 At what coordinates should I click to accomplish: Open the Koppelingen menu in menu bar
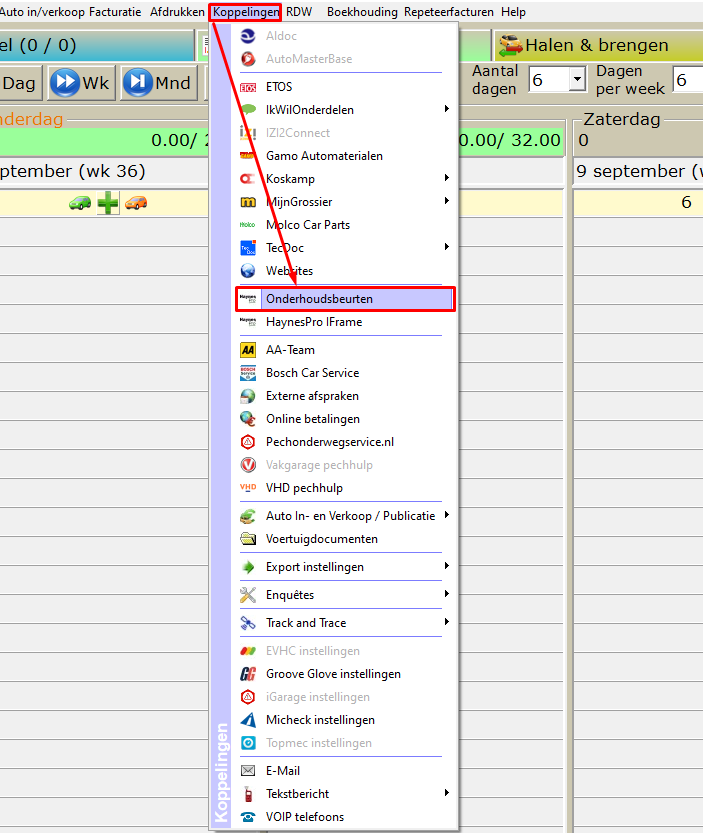(x=245, y=12)
